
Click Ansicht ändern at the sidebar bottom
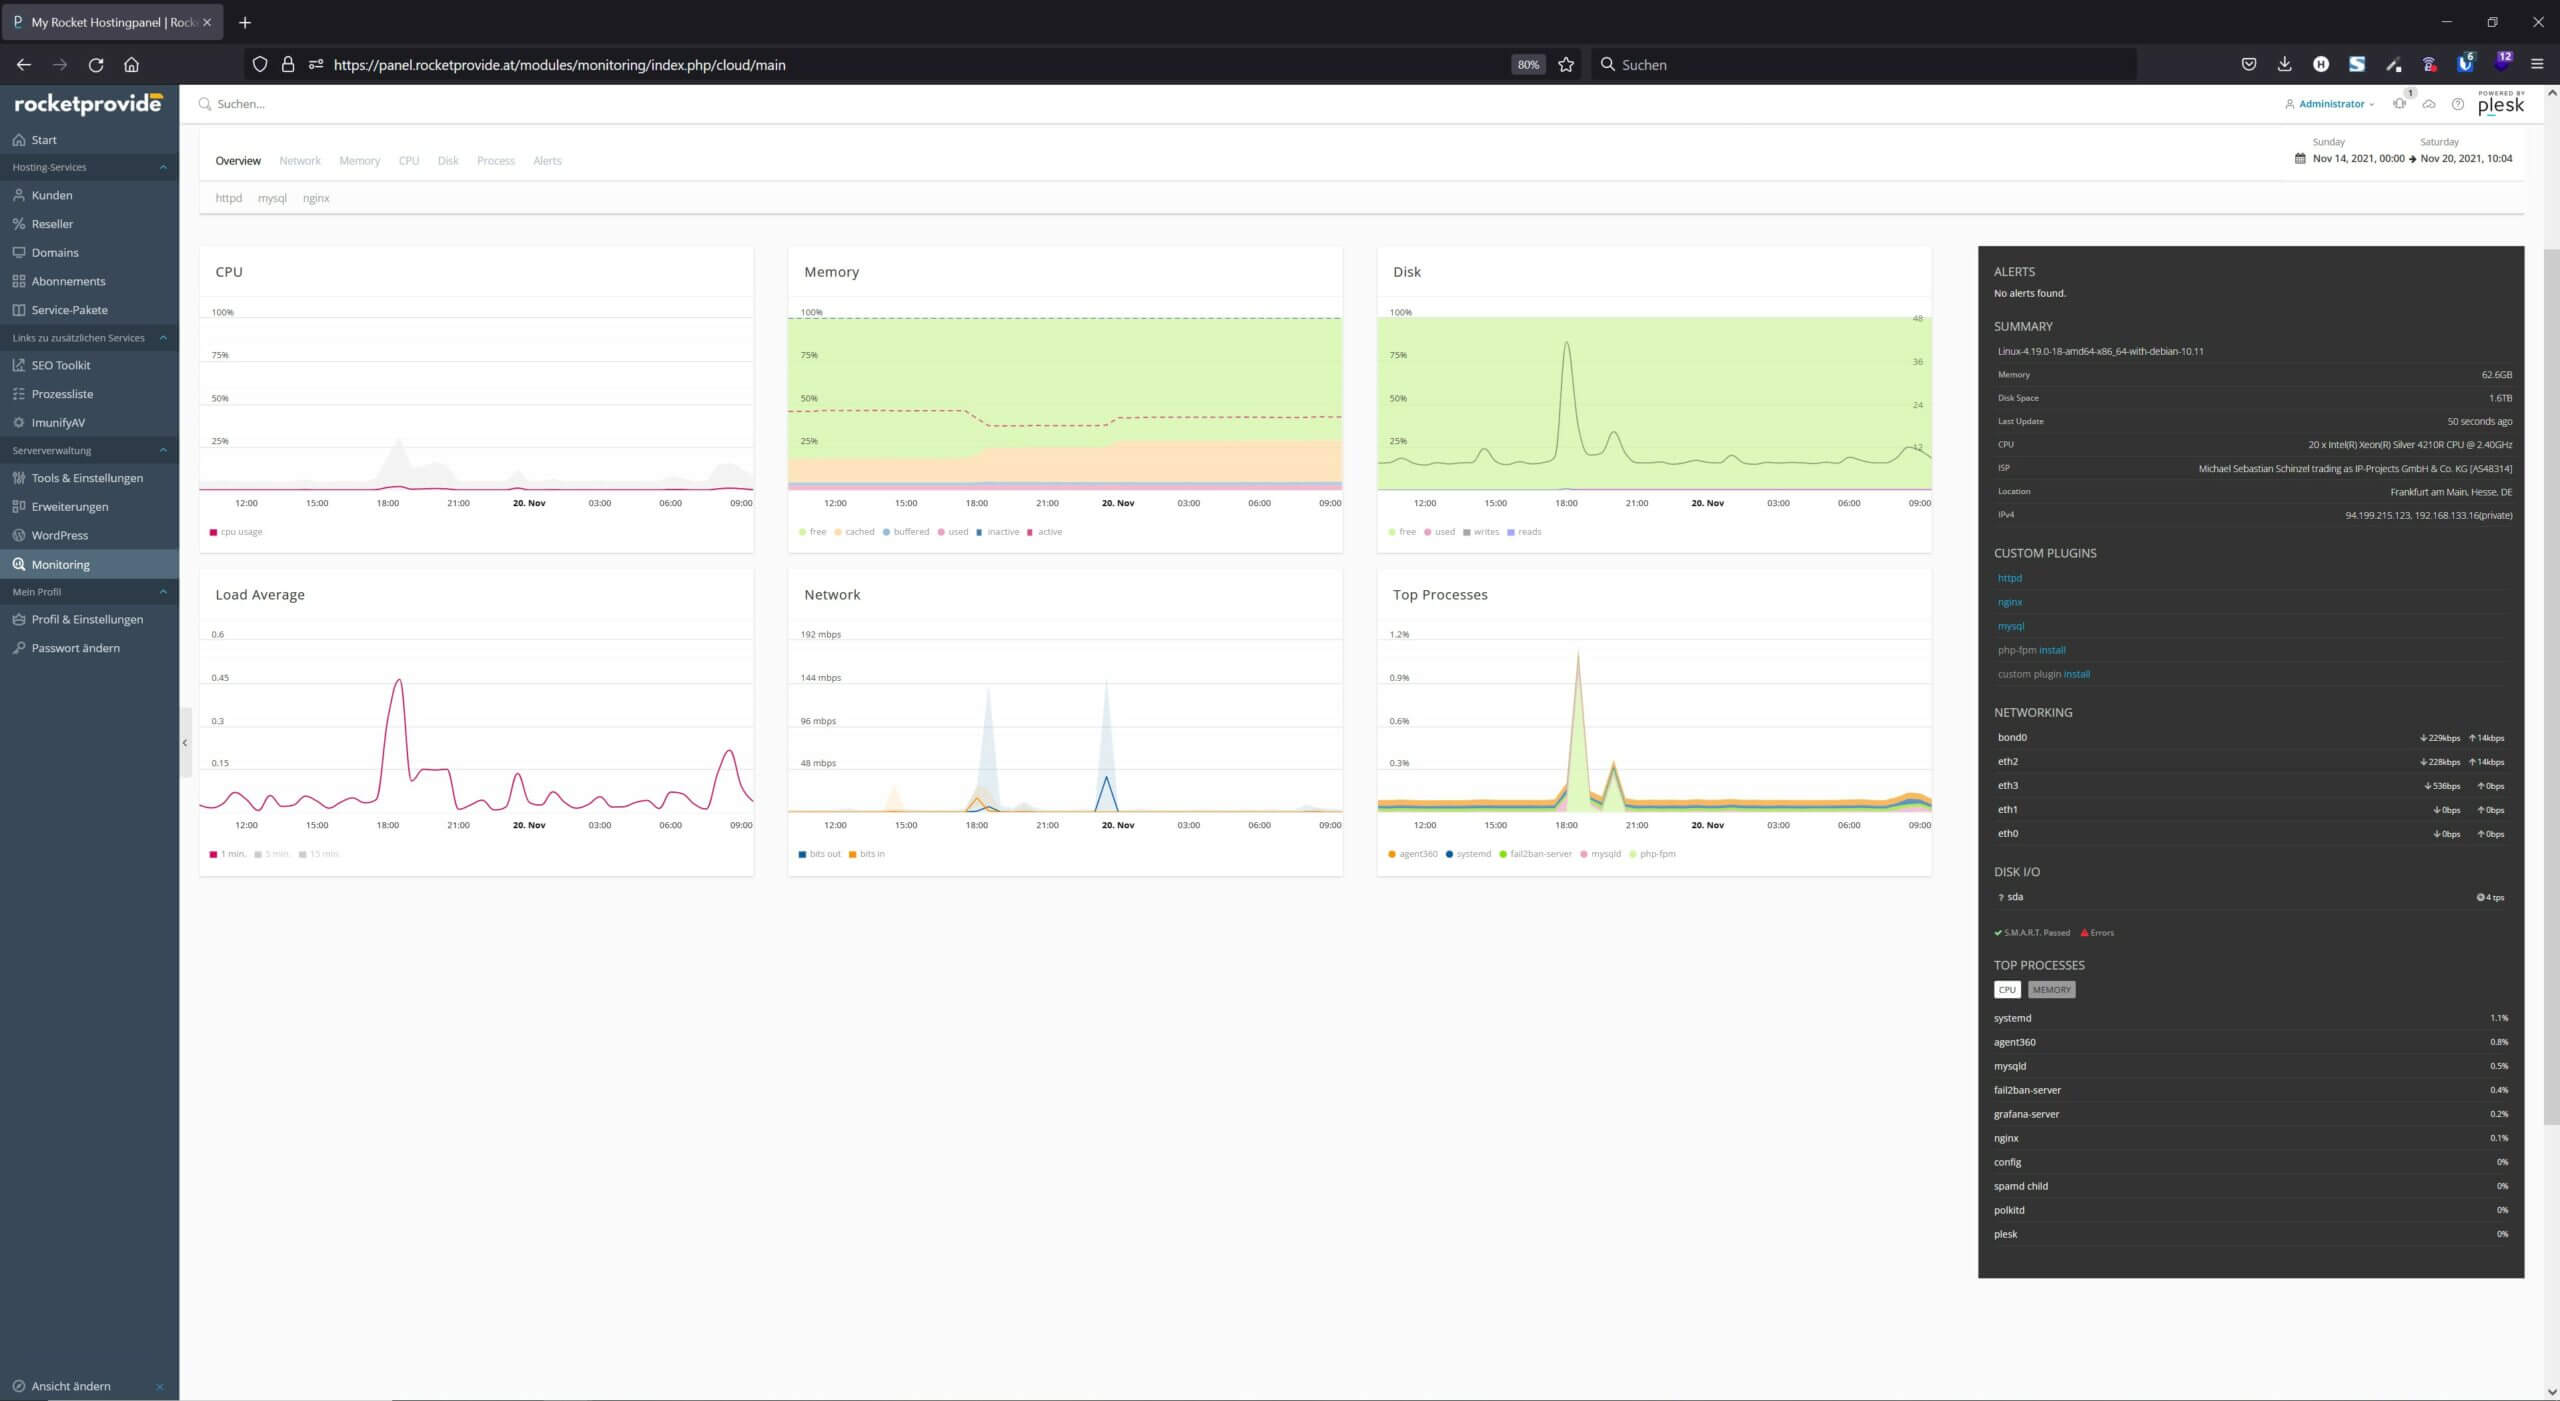(70, 1386)
